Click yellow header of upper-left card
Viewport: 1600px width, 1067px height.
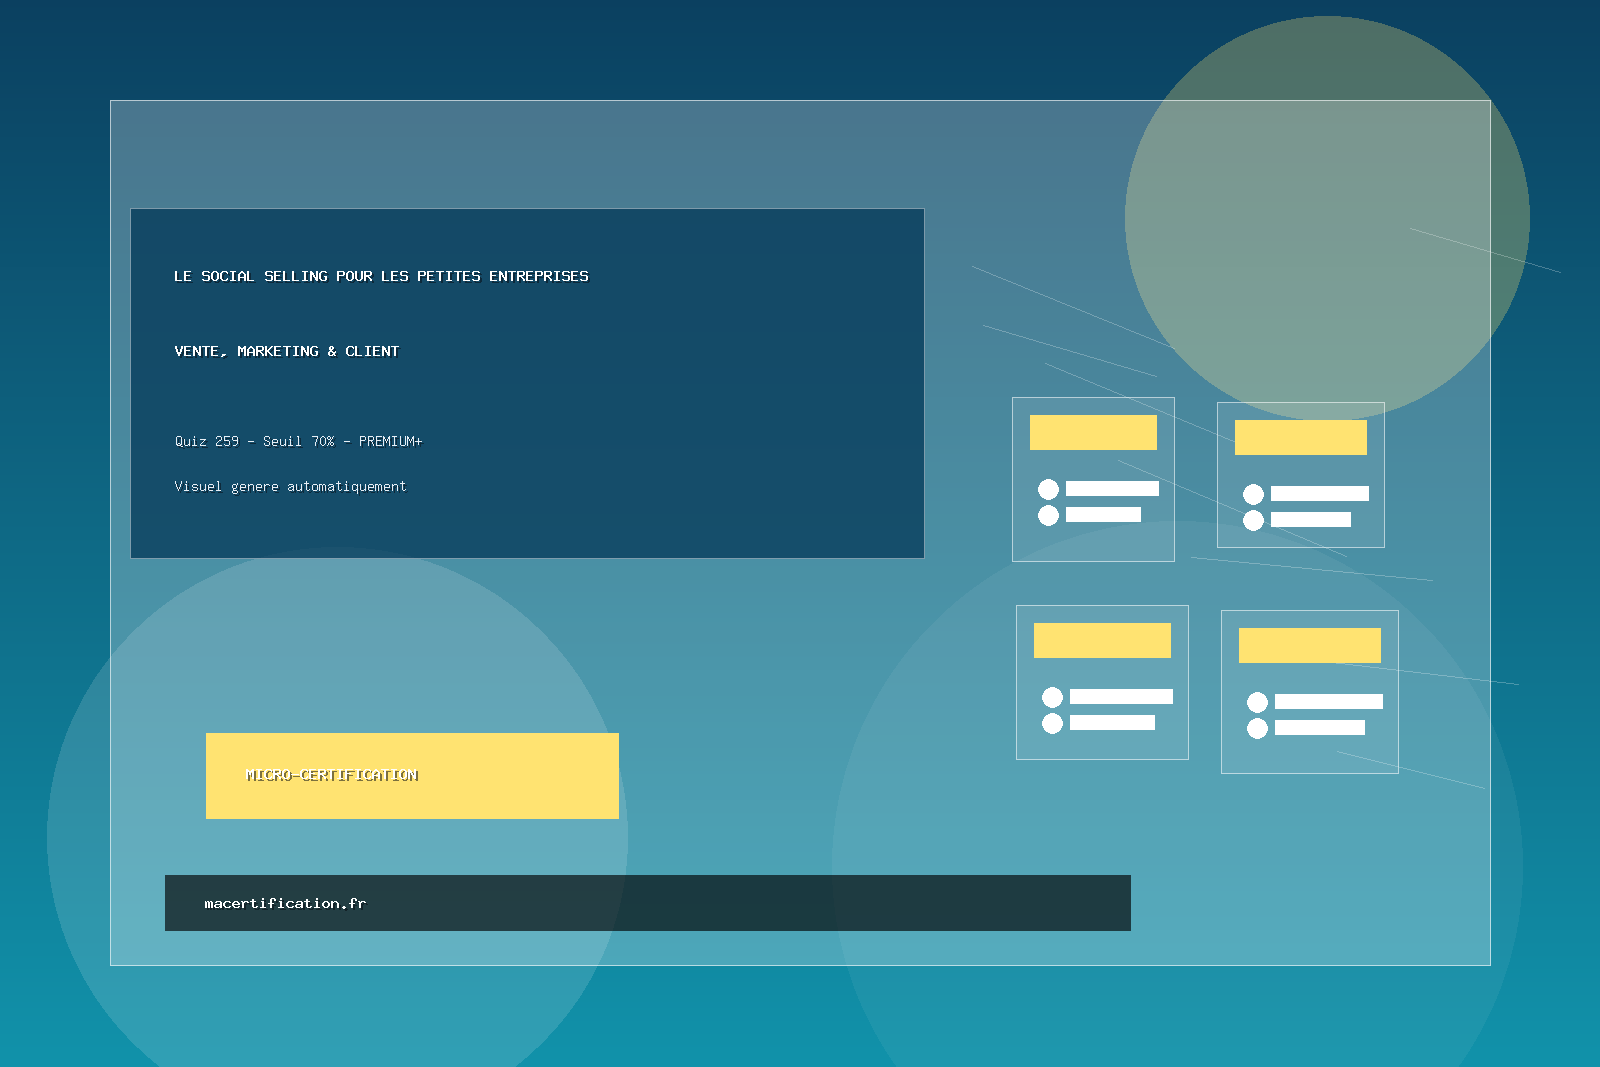(1093, 432)
